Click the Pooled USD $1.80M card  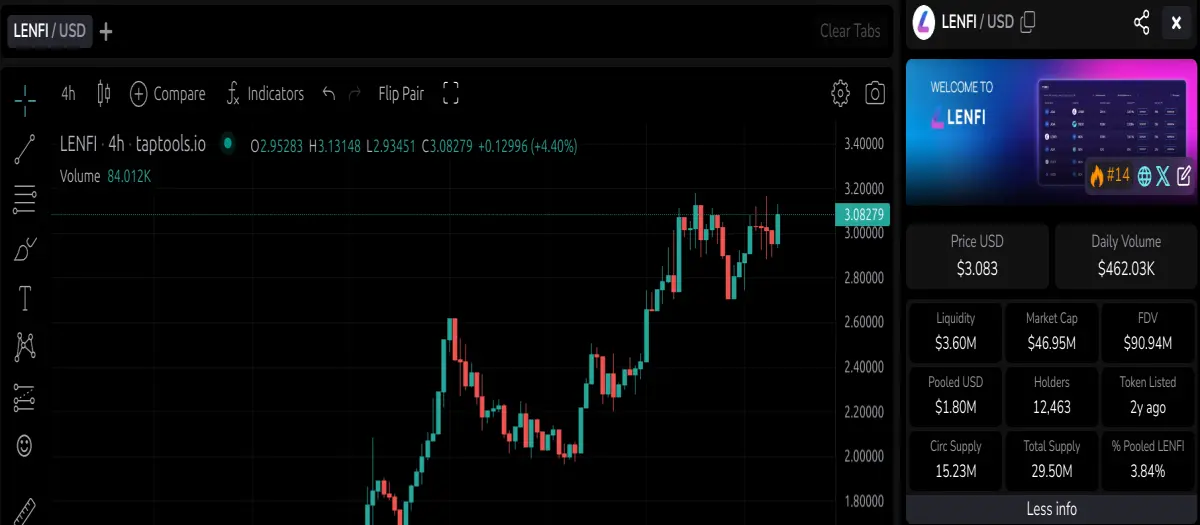pos(955,395)
